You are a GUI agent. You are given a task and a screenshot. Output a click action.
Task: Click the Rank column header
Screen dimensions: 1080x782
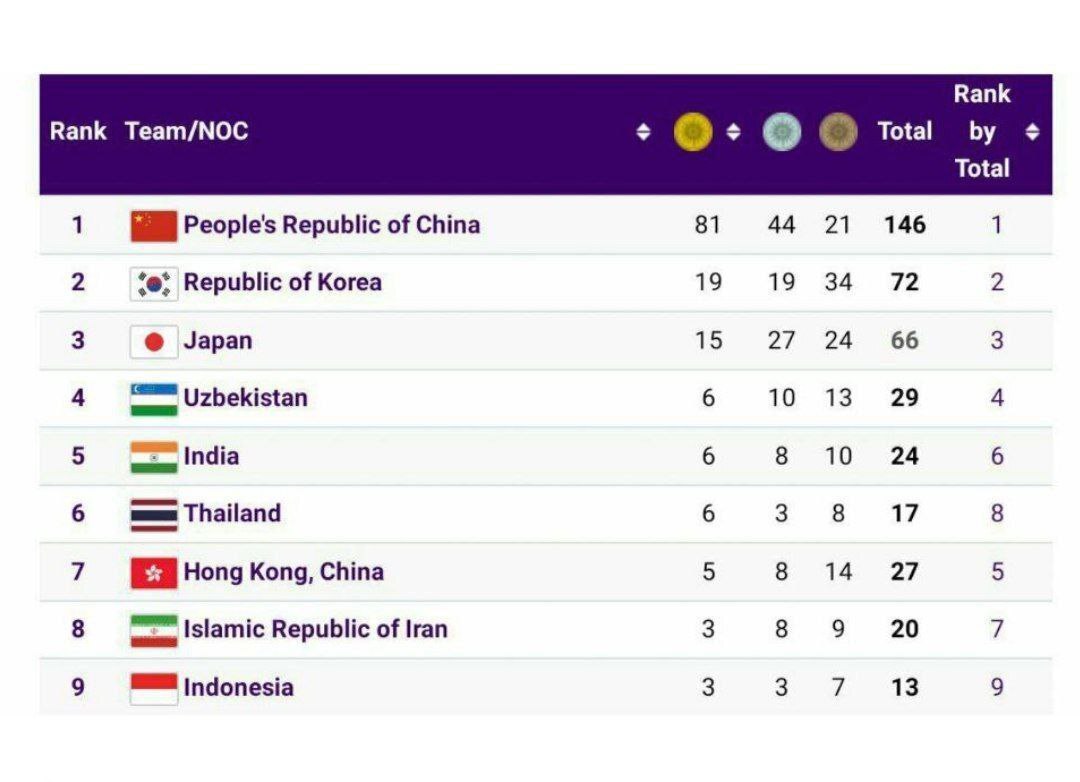click(x=78, y=131)
